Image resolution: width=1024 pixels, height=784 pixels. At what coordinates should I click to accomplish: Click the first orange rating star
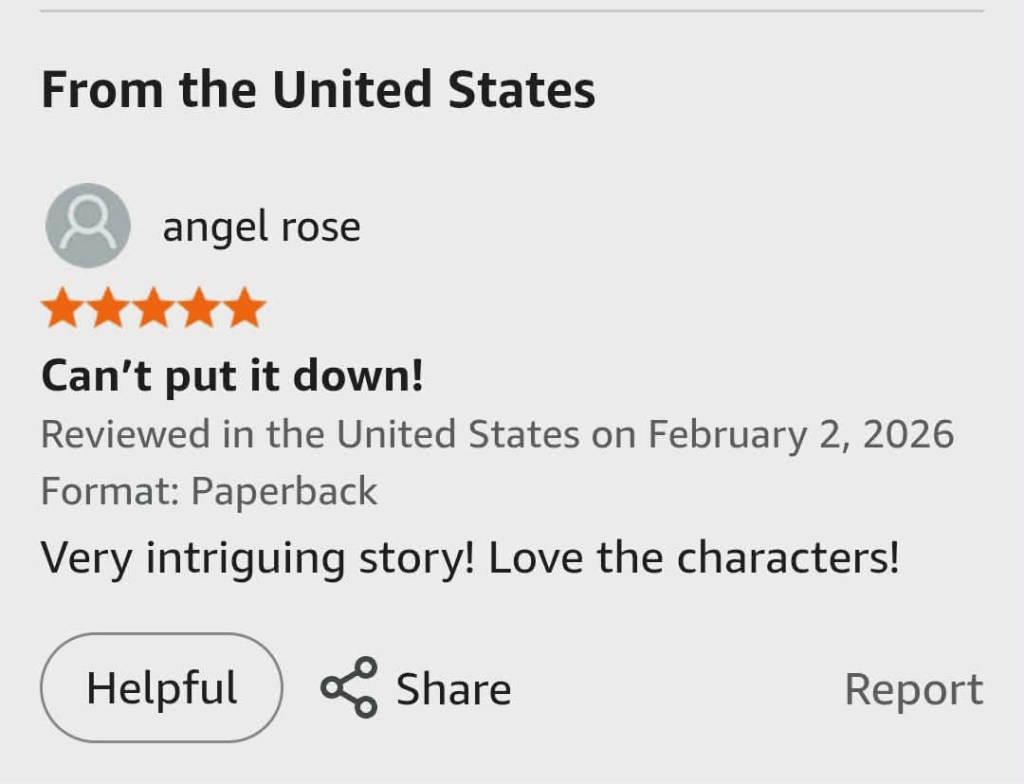(63, 309)
